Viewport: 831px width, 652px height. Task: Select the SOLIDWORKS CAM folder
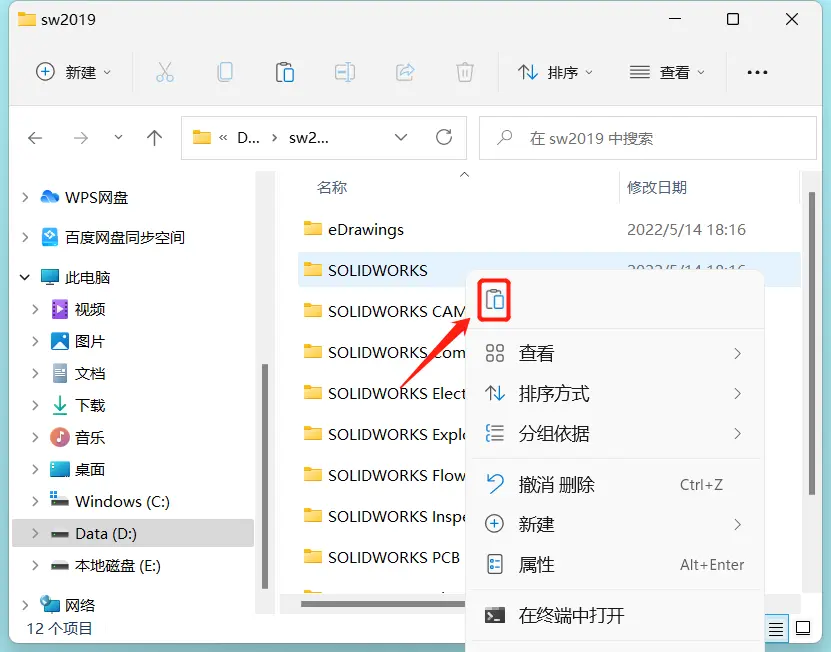tap(385, 311)
